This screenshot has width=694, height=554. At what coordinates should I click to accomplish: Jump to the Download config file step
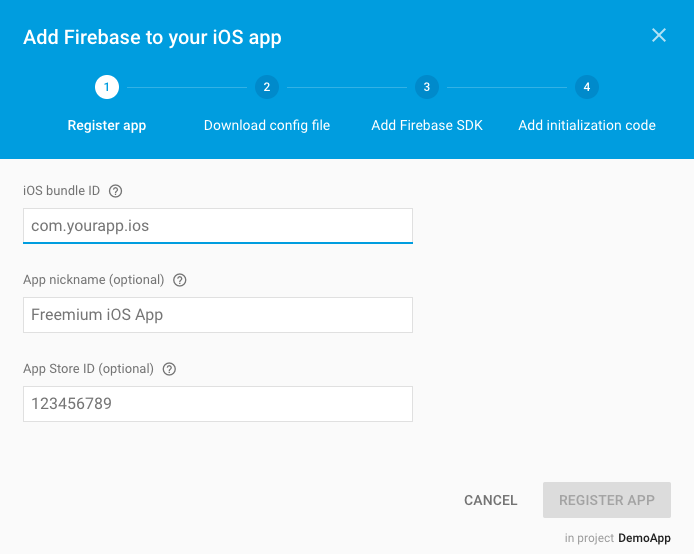pyautogui.click(x=267, y=125)
